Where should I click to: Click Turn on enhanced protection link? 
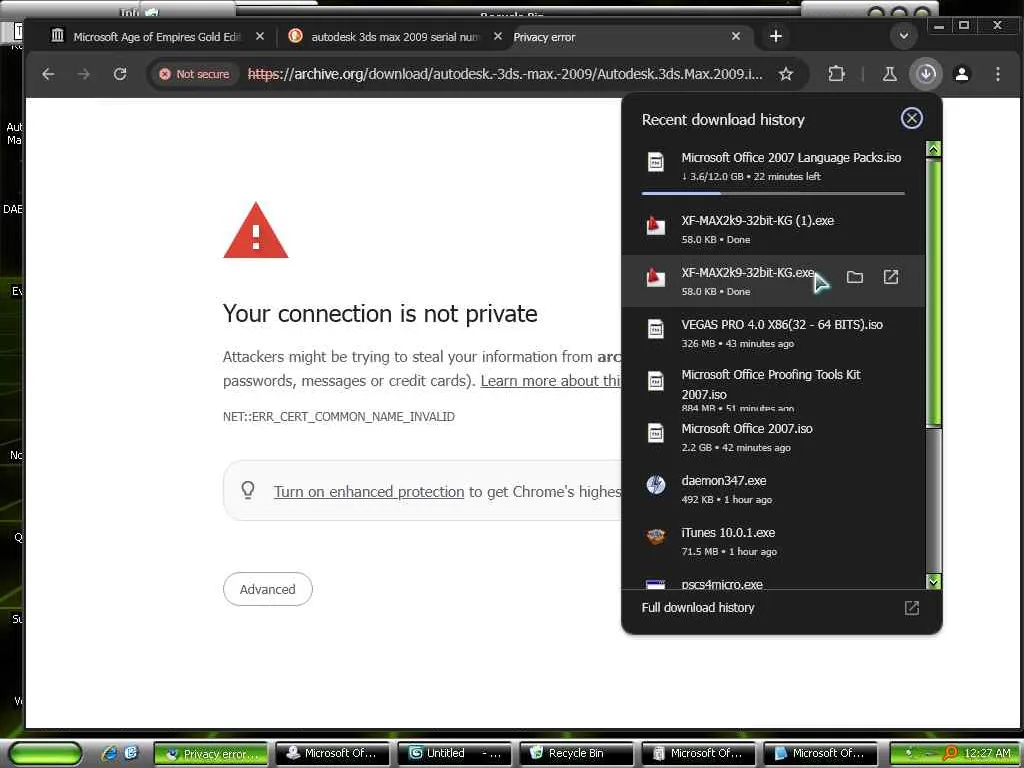(368, 492)
